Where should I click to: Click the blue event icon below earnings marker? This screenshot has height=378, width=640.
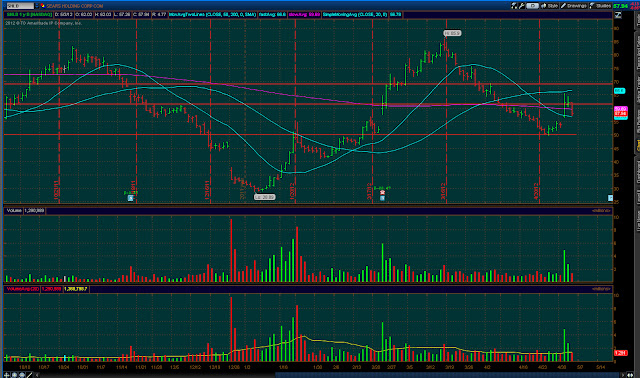point(382,198)
